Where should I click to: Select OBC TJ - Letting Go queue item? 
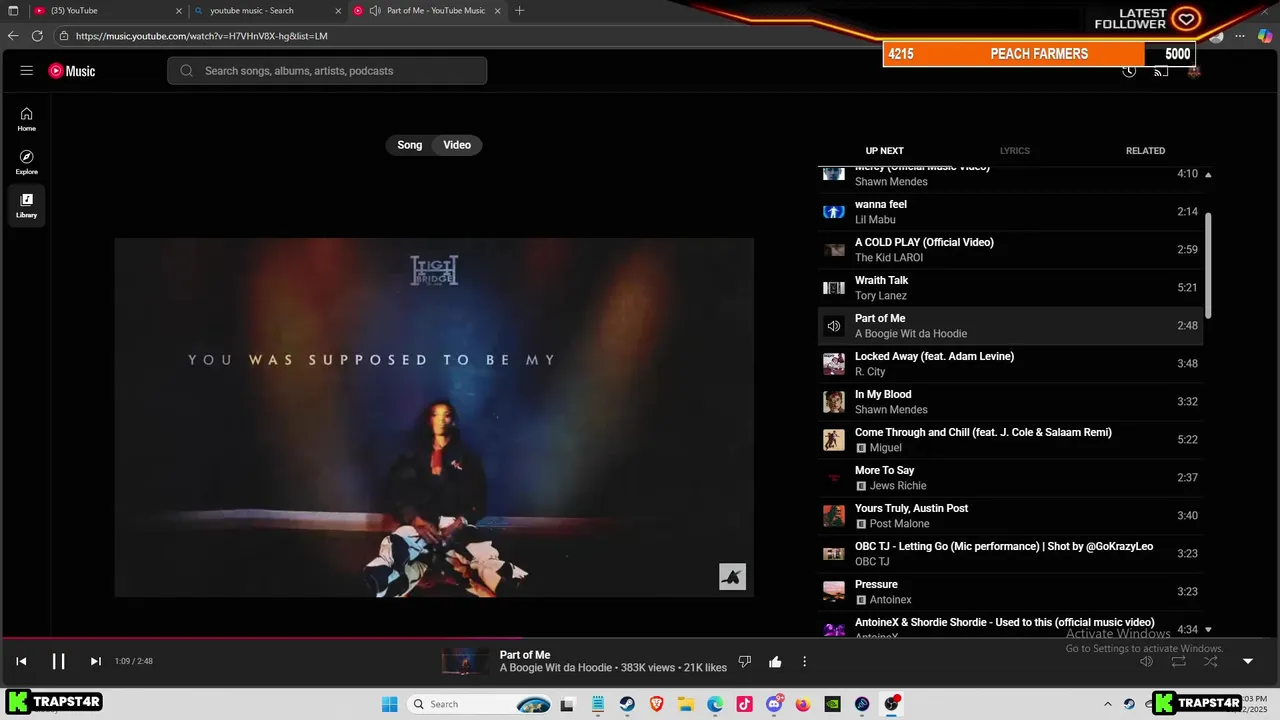pyautogui.click(x=1010, y=554)
